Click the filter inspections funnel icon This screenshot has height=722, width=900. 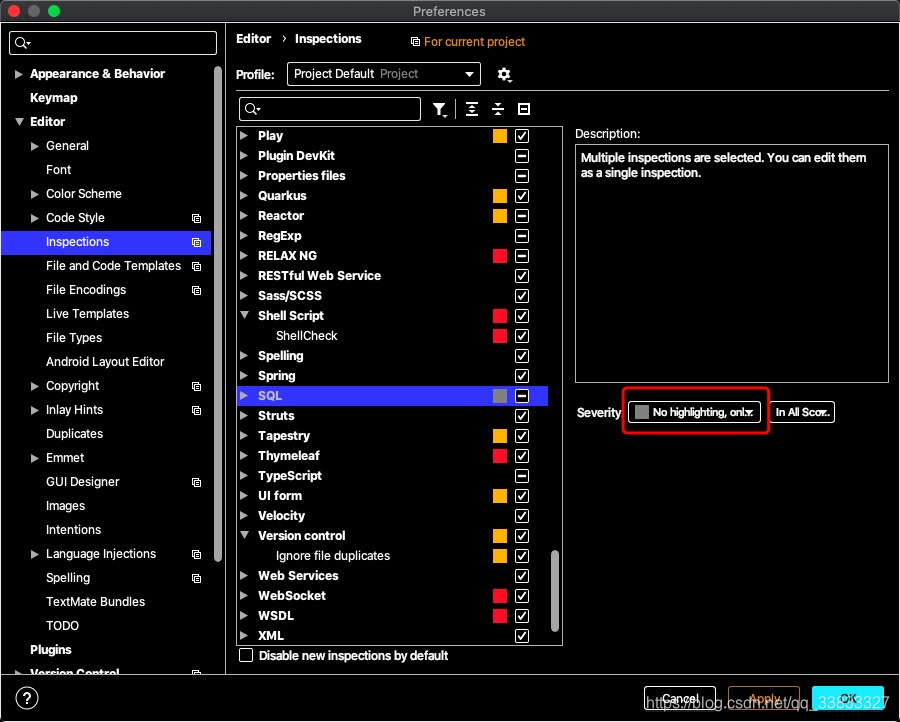439,109
